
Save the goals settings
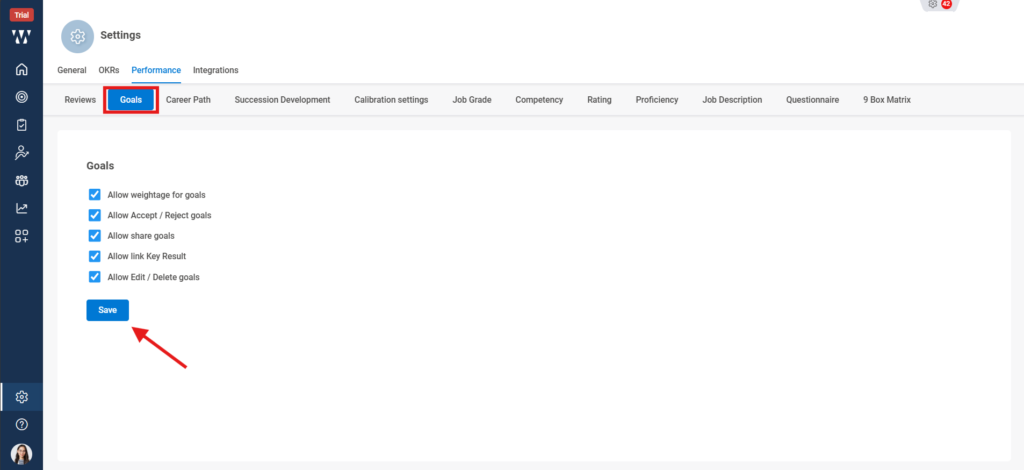pos(108,310)
